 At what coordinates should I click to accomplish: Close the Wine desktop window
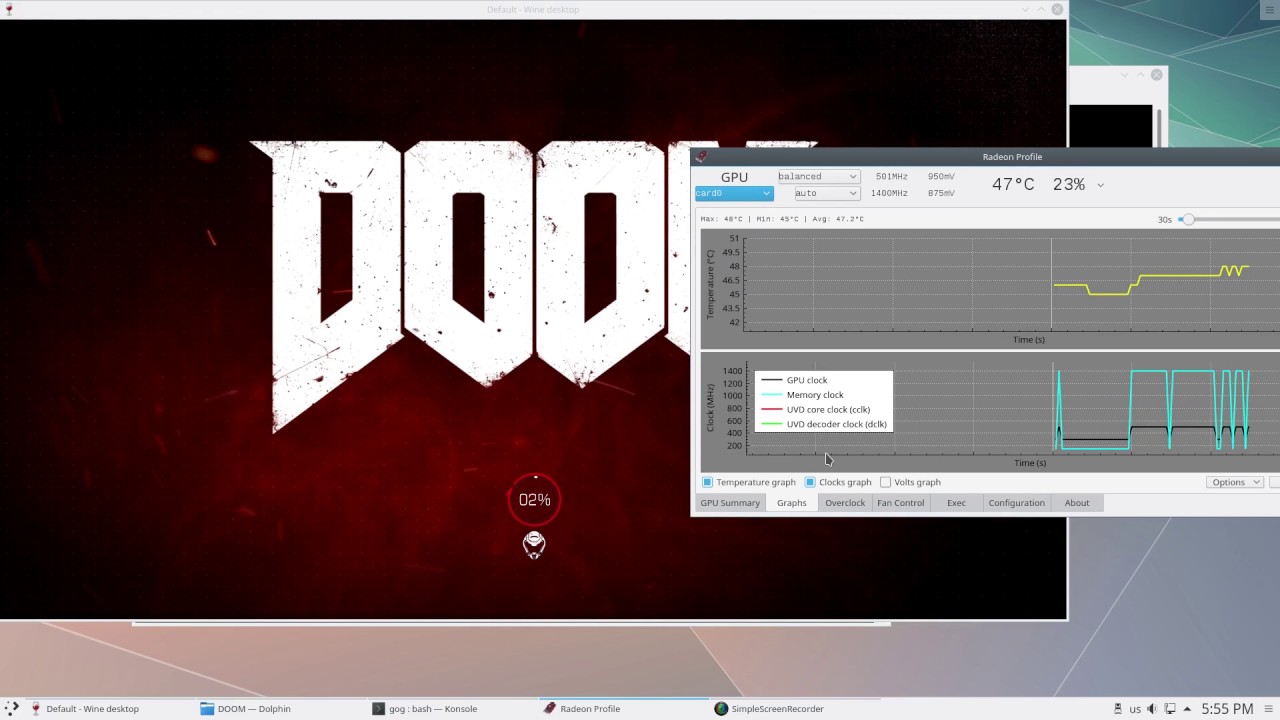pos(1057,10)
